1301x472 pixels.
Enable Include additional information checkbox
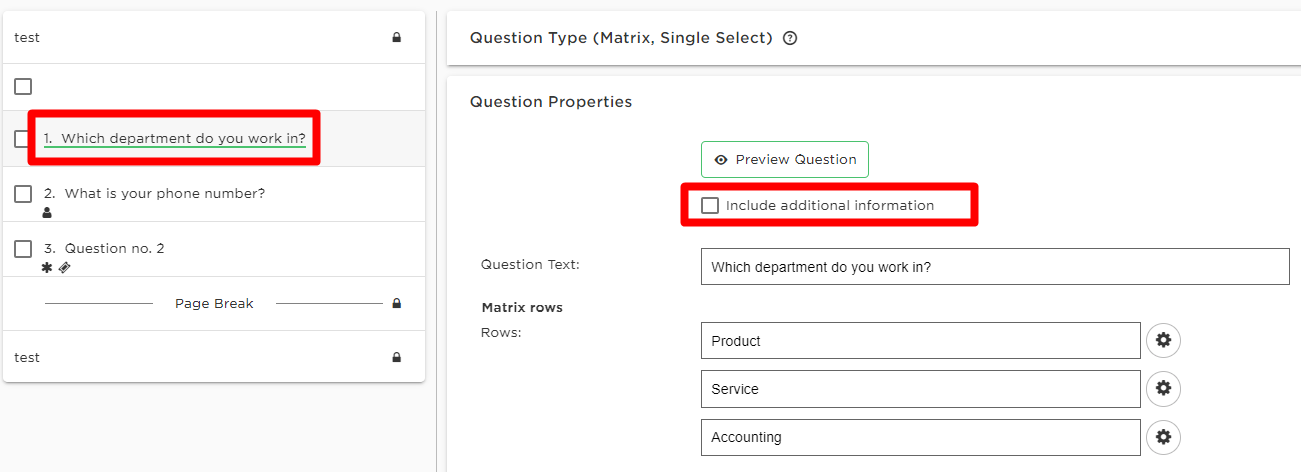(710, 205)
